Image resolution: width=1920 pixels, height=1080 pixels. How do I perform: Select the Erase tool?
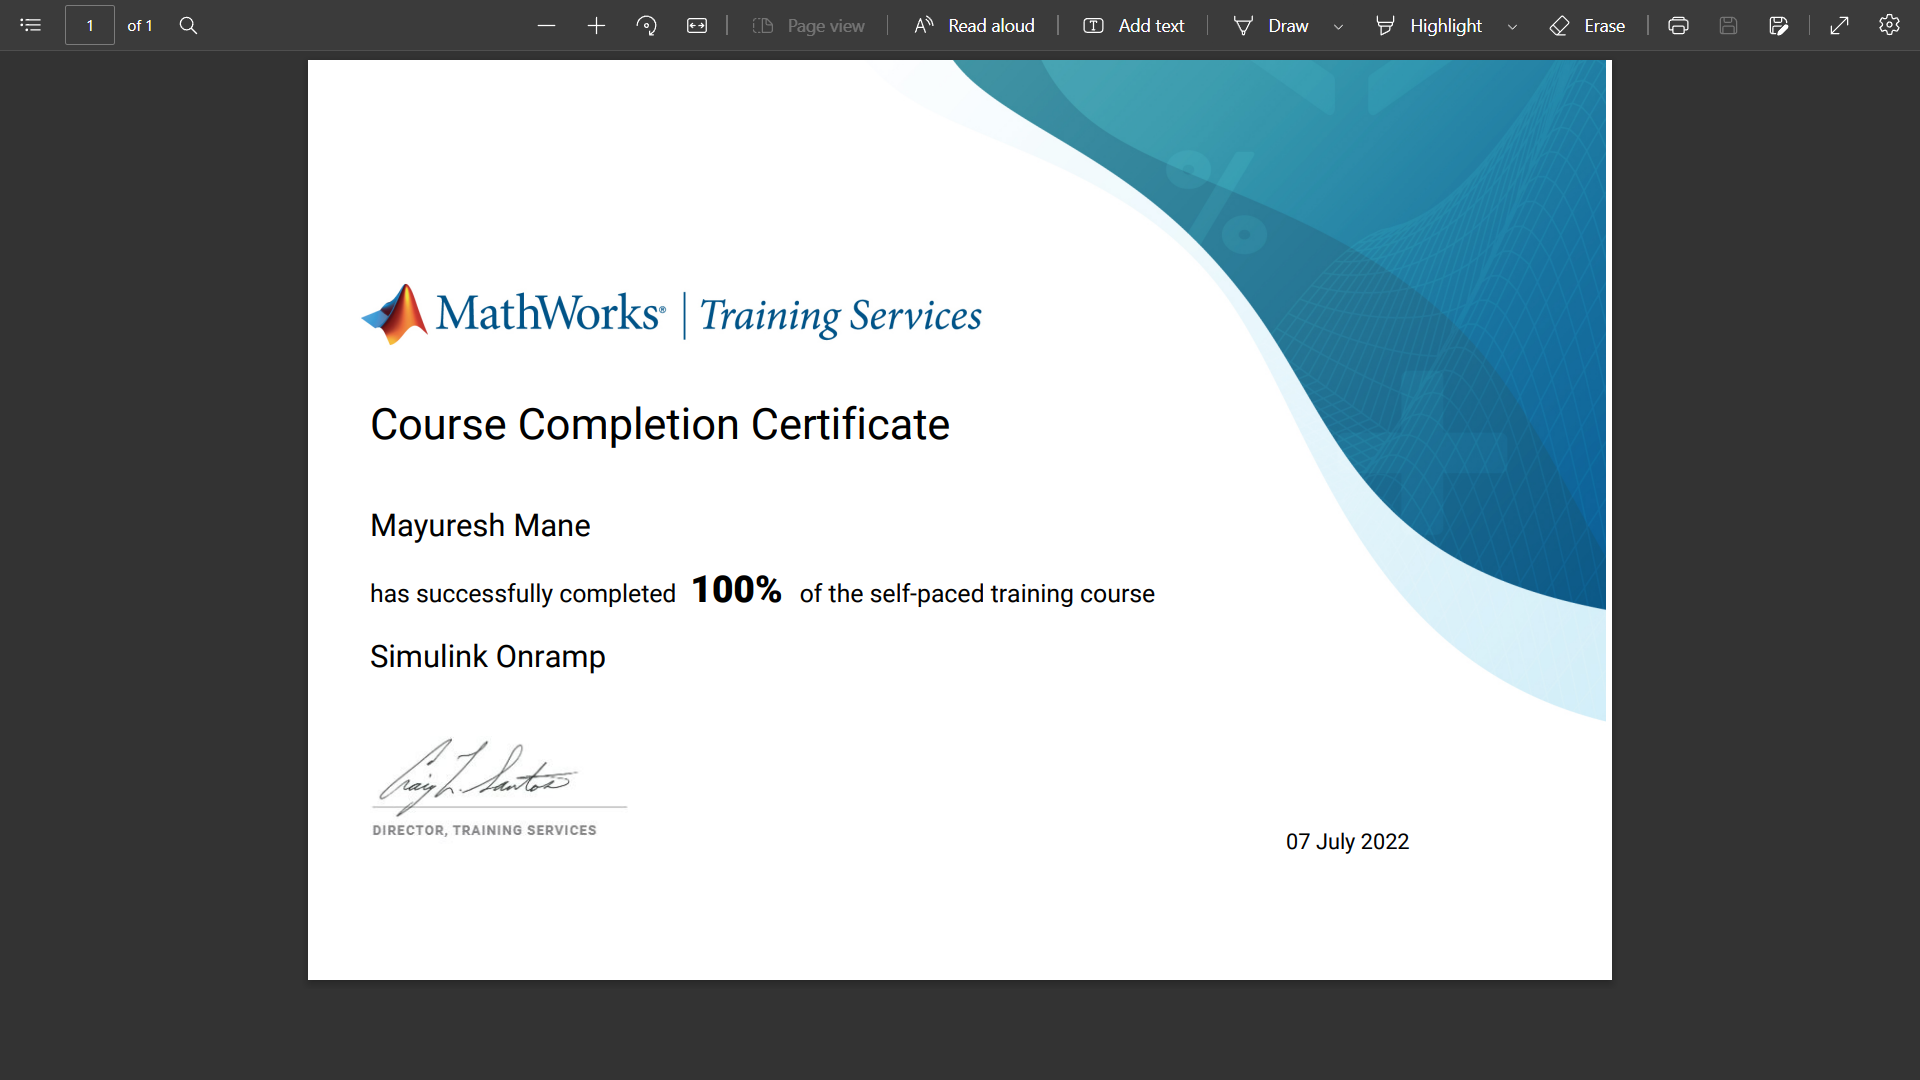[x=1587, y=25]
